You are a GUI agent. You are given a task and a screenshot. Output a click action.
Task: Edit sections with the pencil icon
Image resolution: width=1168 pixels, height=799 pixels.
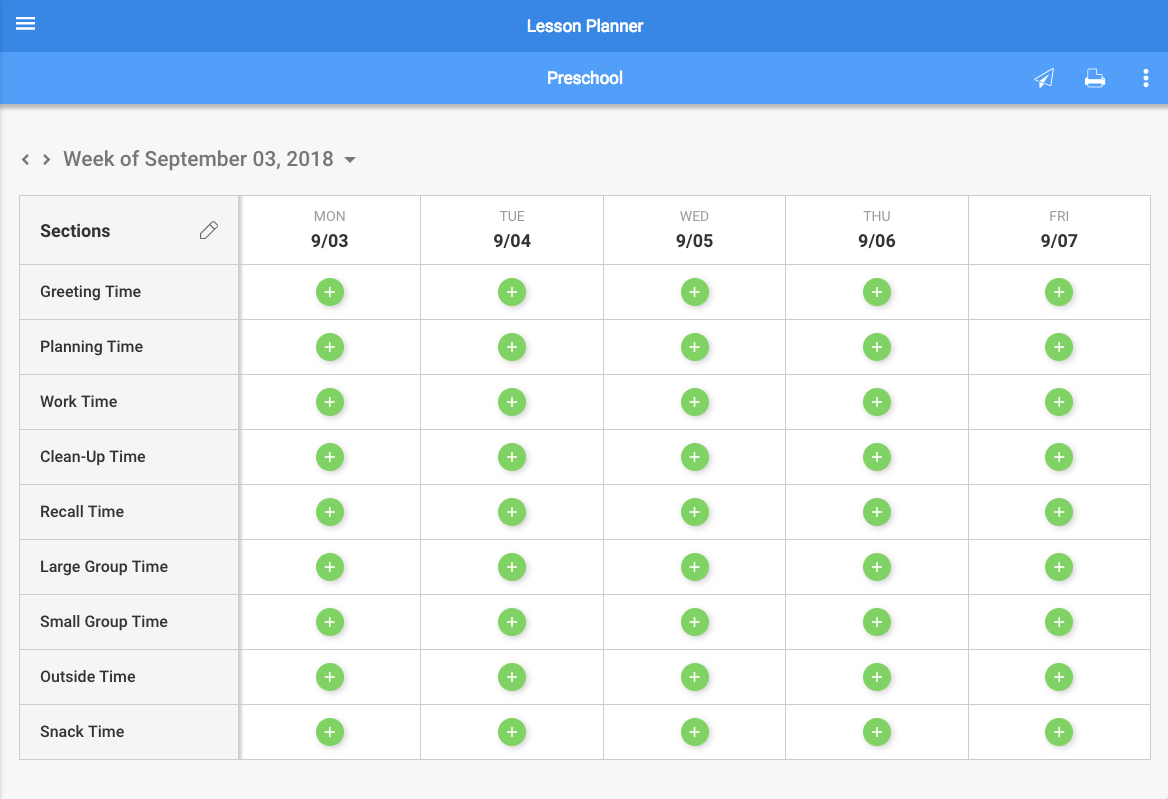[x=209, y=230]
